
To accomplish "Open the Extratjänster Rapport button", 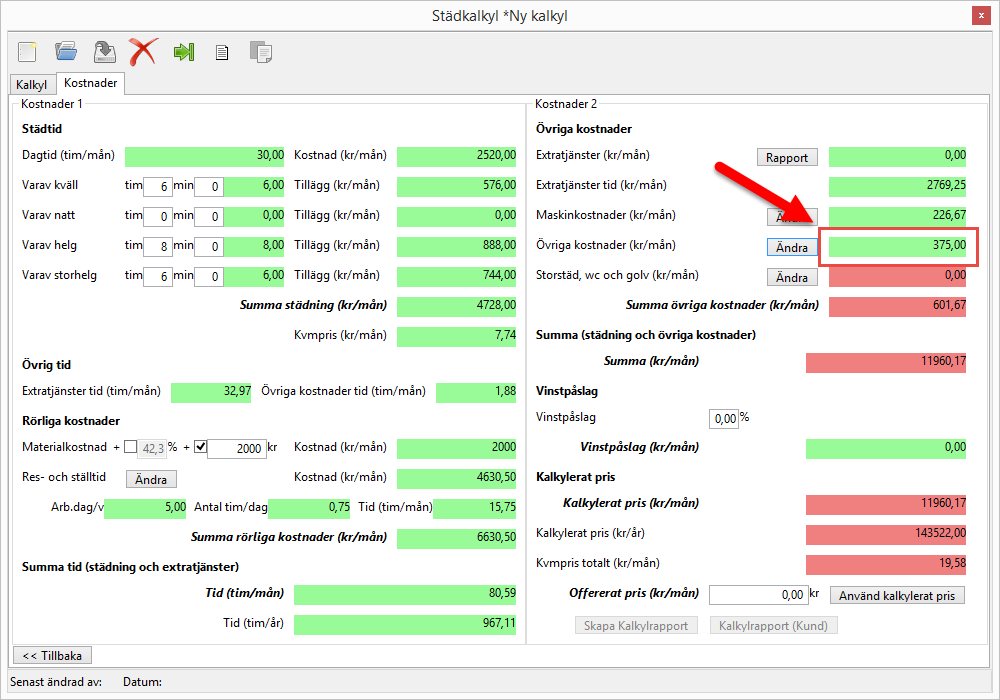I will 787,157.
